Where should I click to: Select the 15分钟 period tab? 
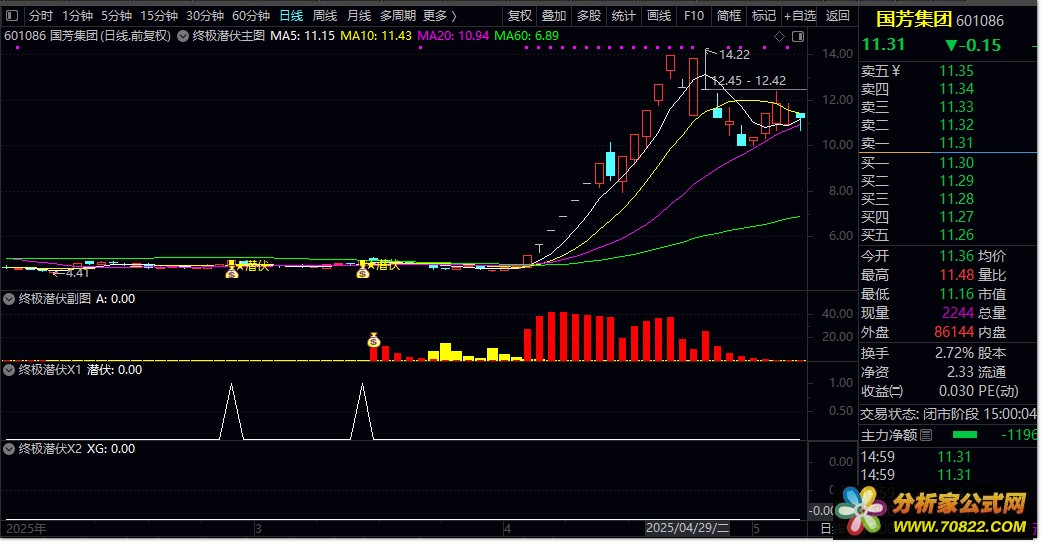159,15
